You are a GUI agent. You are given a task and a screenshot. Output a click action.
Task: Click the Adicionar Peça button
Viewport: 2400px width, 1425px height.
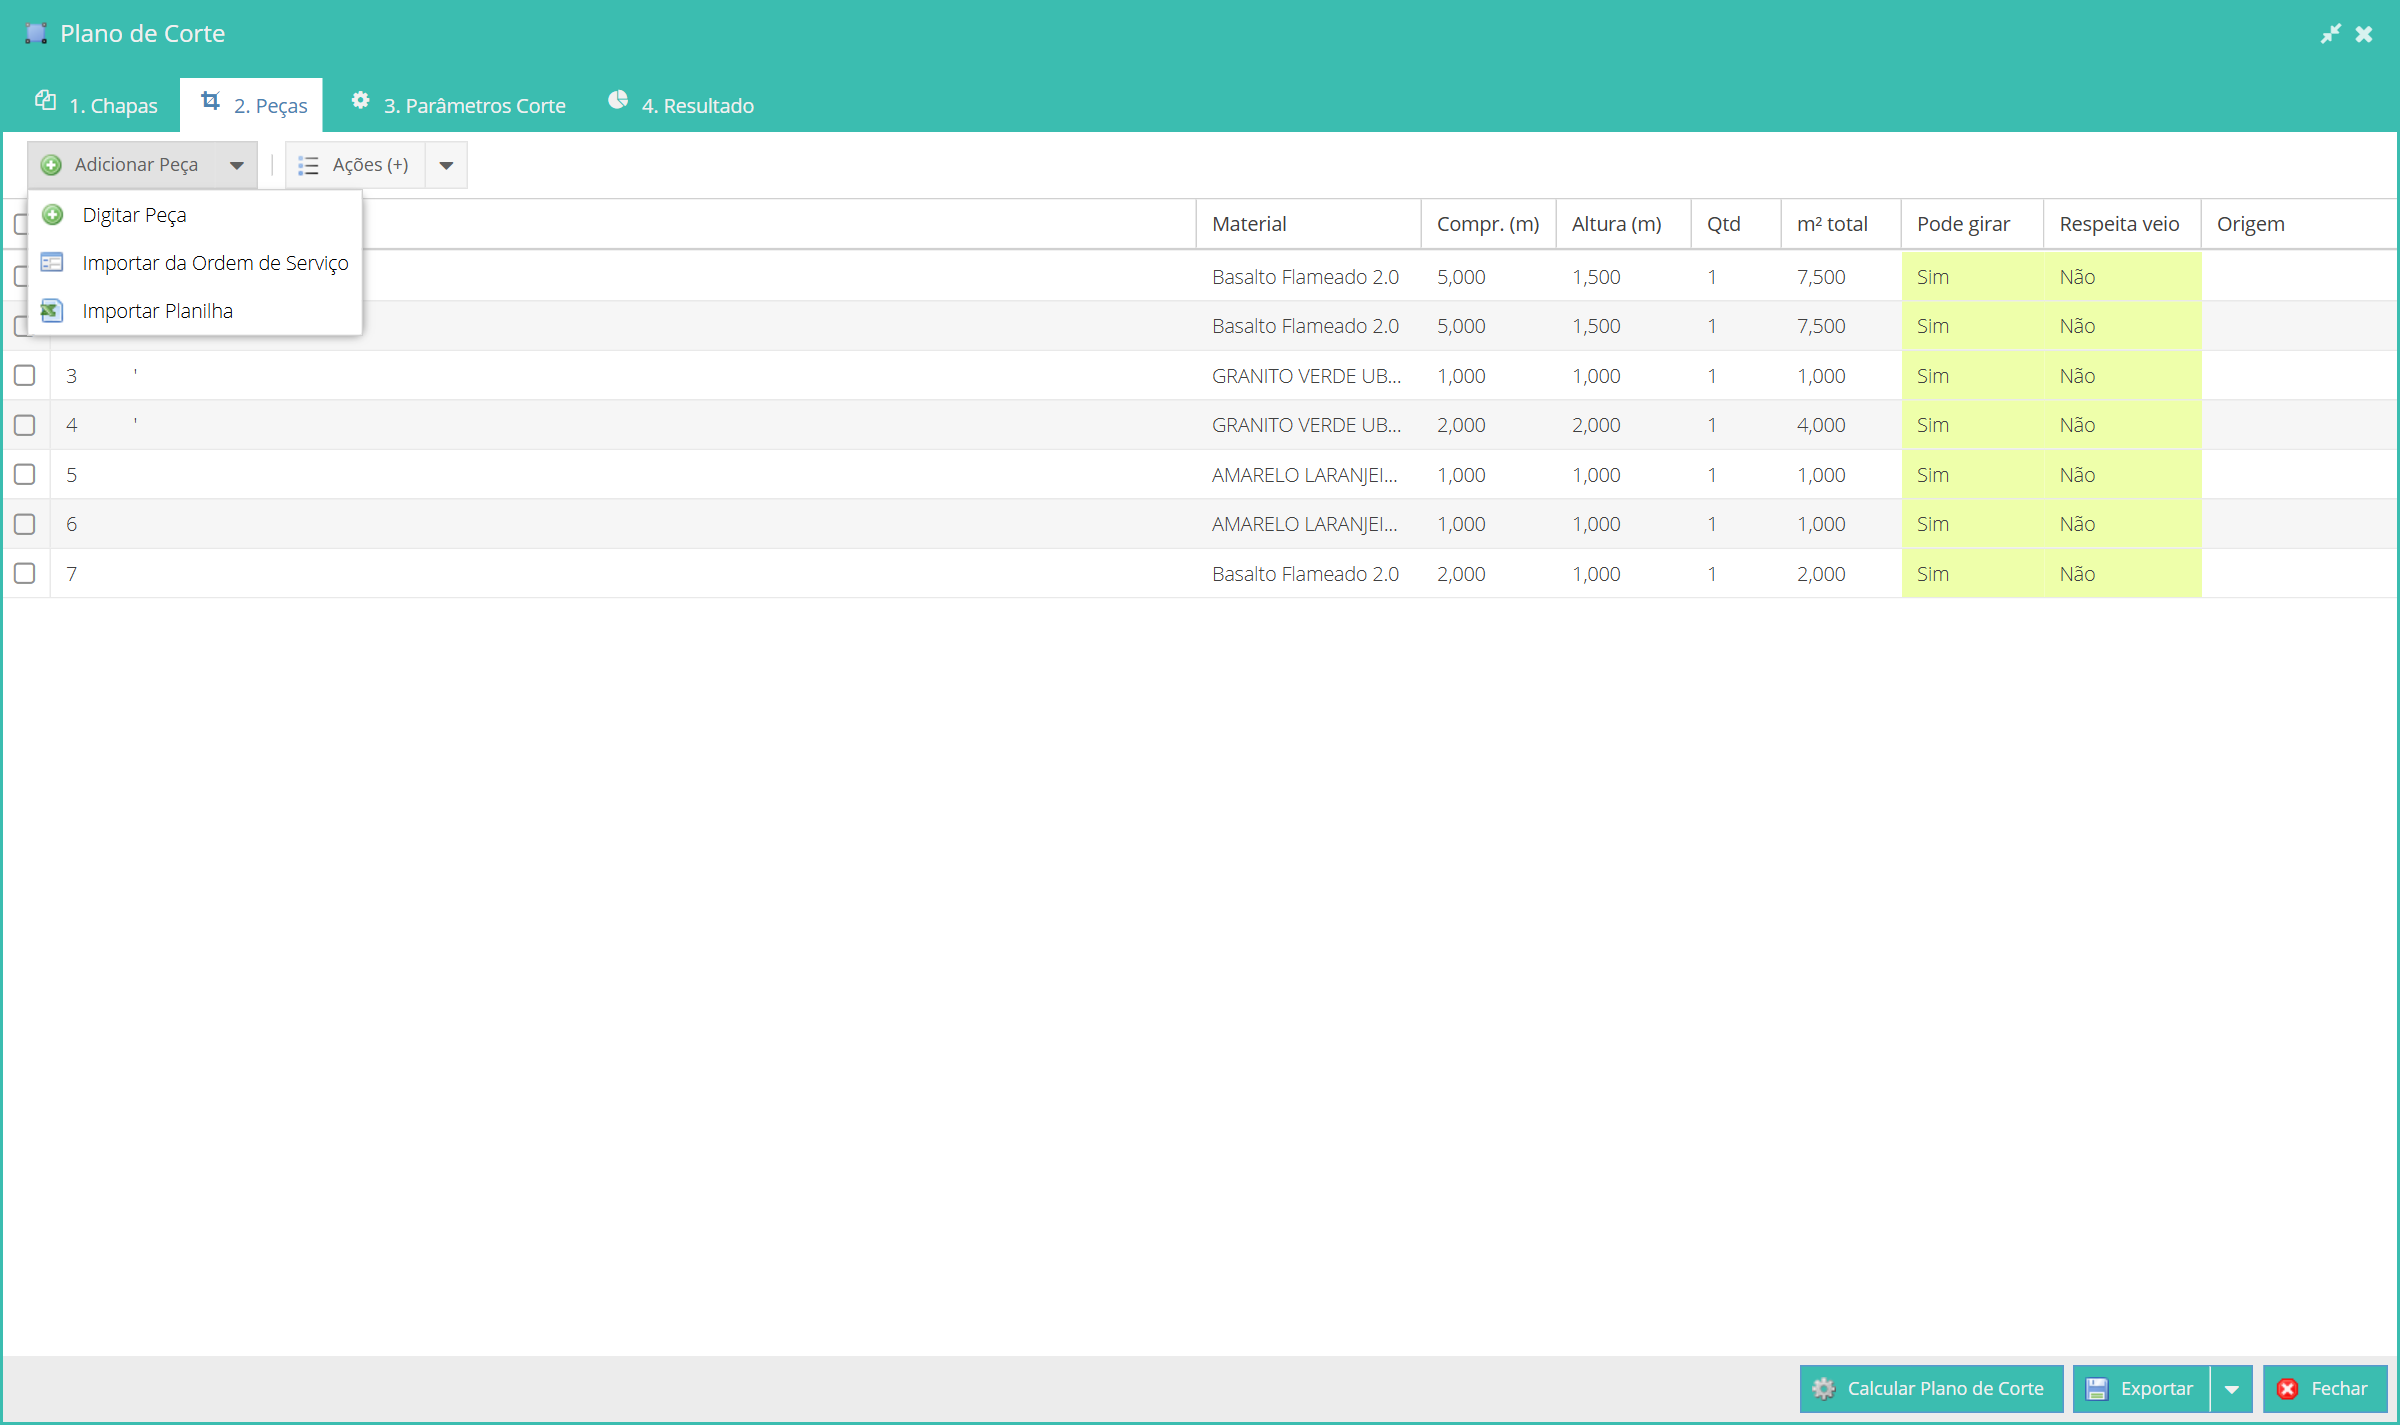(x=121, y=165)
